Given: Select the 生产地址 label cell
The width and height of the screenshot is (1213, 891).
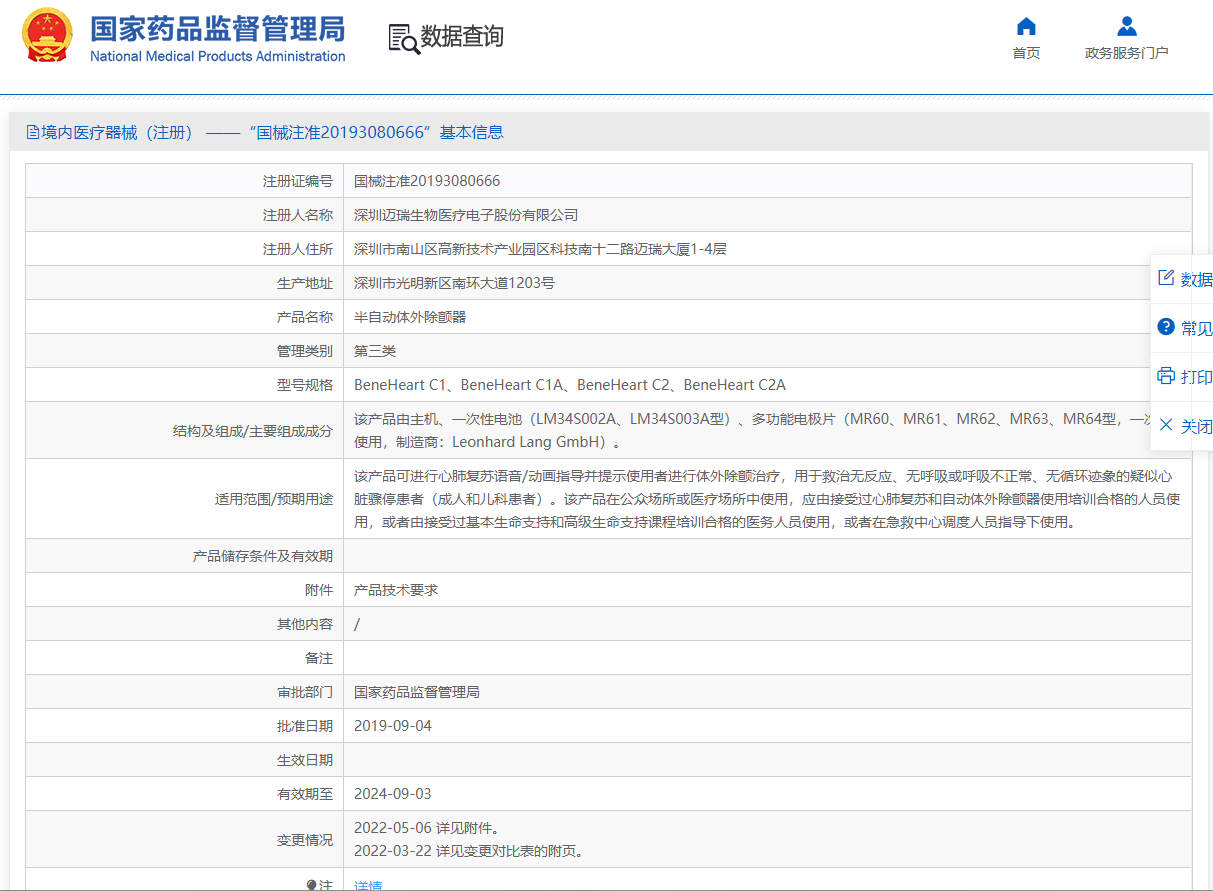Looking at the screenshot, I should (x=185, y=283).
